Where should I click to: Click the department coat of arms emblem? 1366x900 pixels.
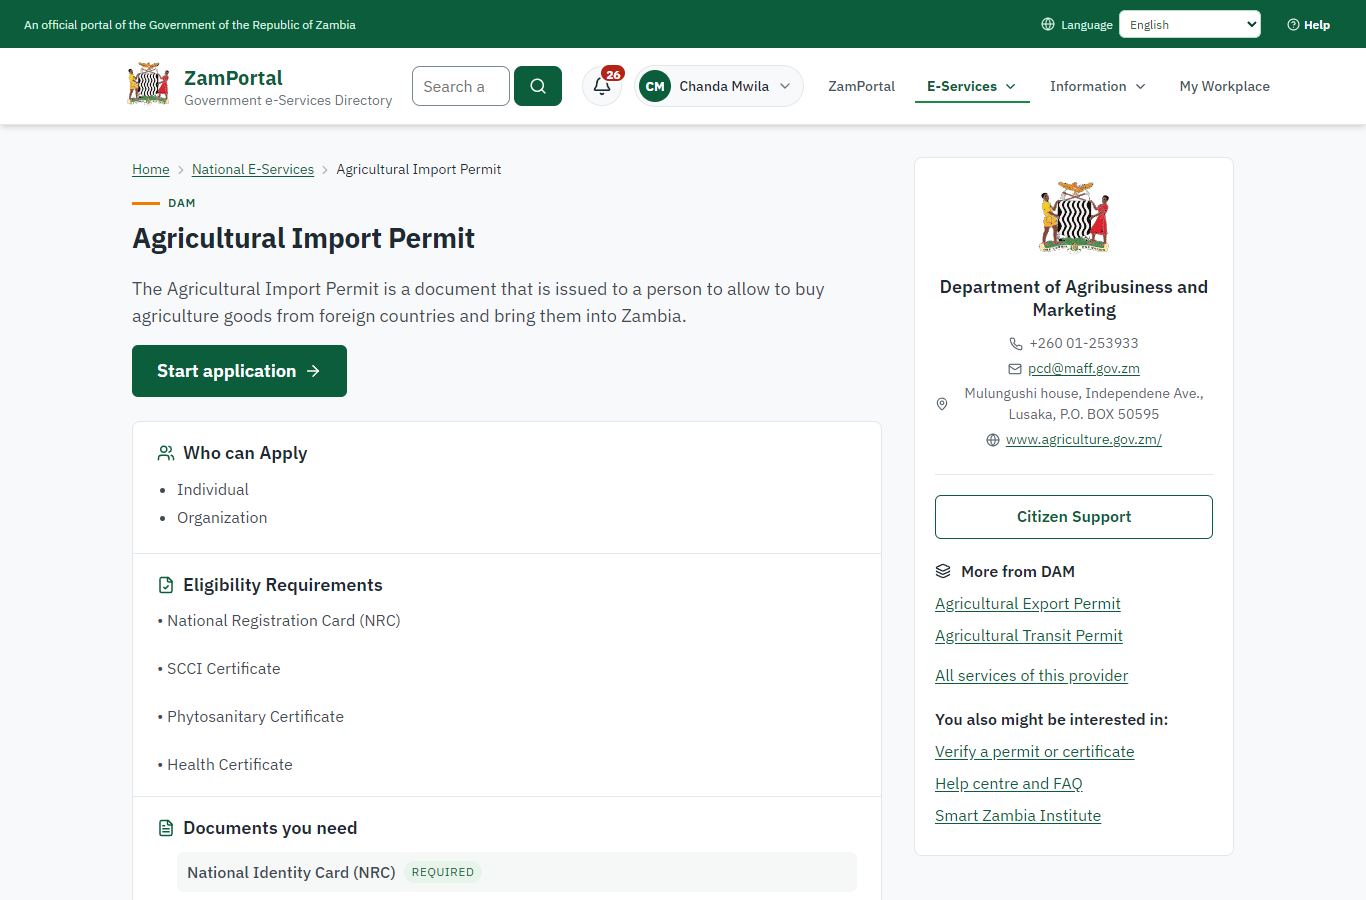1074,217
